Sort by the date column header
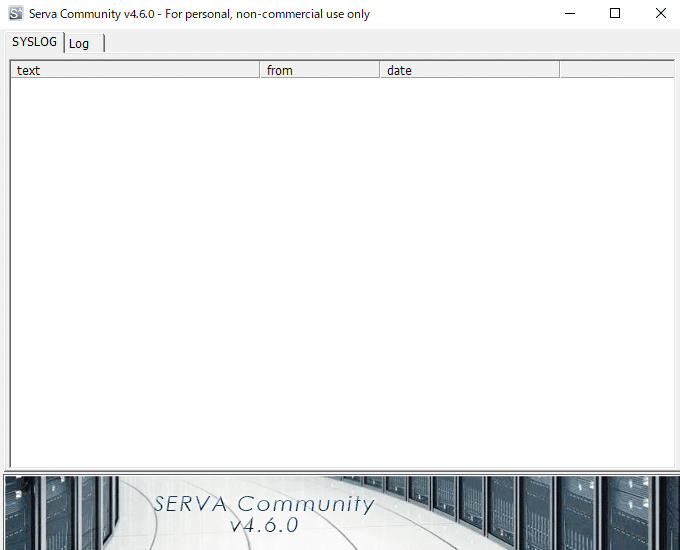The height and width of the screenshot is (550, 680). click(470, 70)
